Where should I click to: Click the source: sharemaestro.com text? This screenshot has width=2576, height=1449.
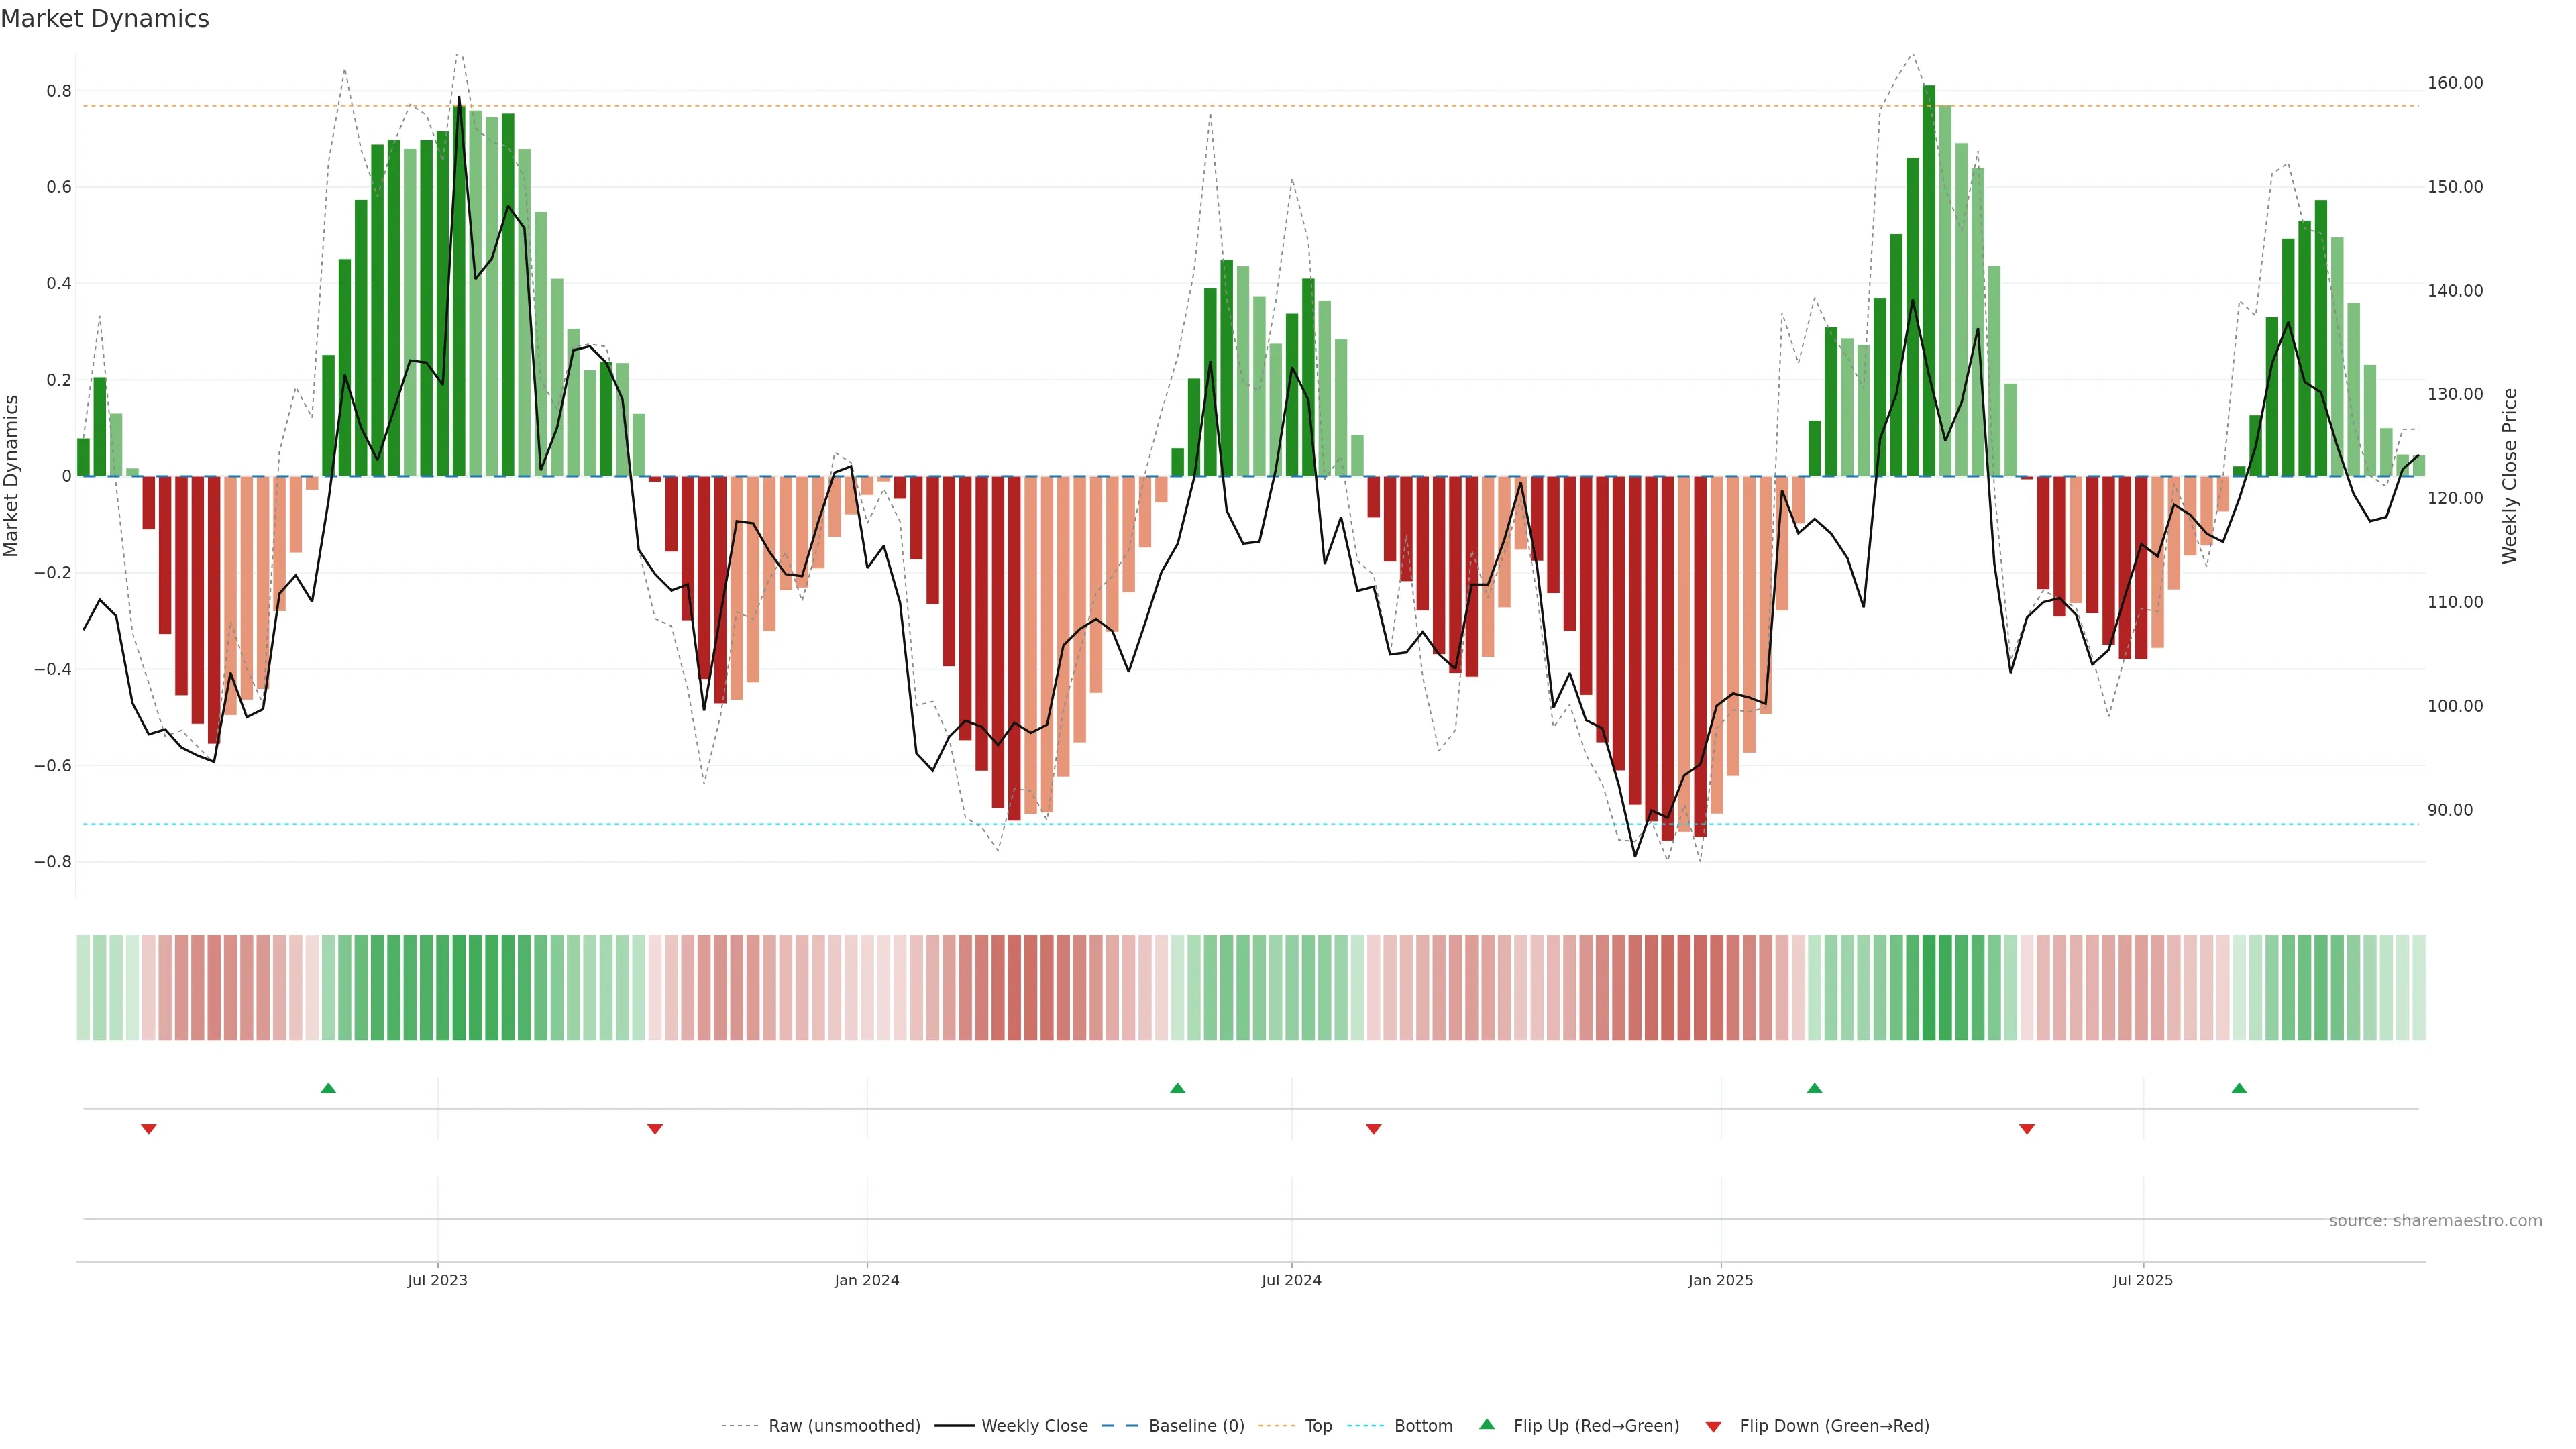(x=2435, y=1221)
